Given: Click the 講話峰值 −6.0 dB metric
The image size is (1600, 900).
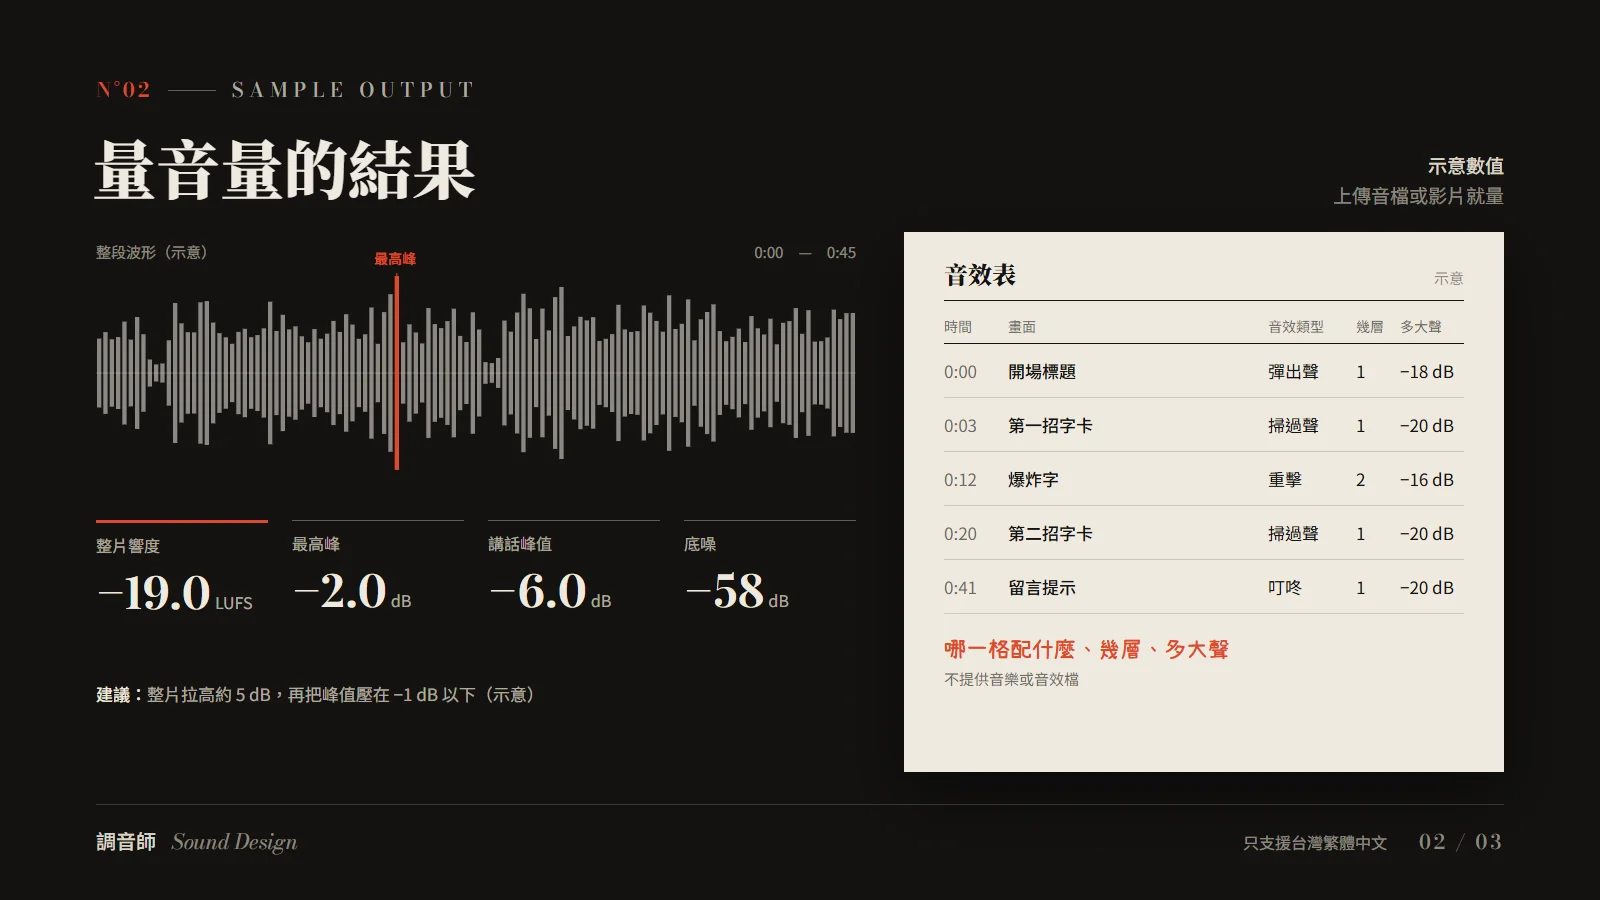Looking at the screenshot, I should (x=550, y=591).
